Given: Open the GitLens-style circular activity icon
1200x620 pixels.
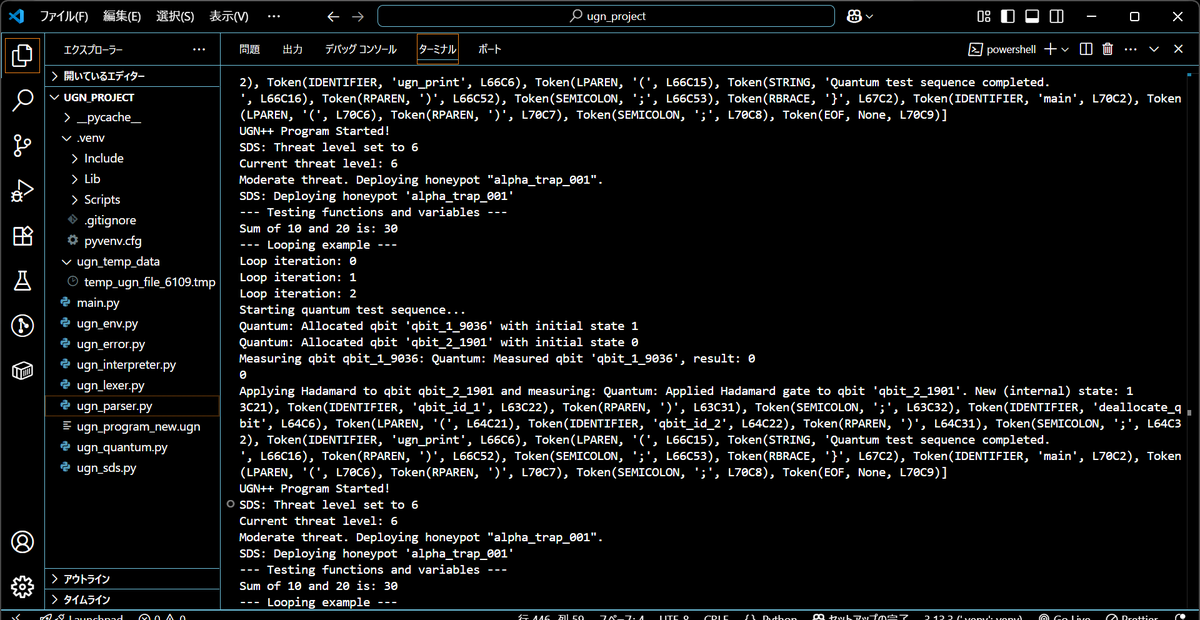Looking at the screenshot, I should 22,326.
